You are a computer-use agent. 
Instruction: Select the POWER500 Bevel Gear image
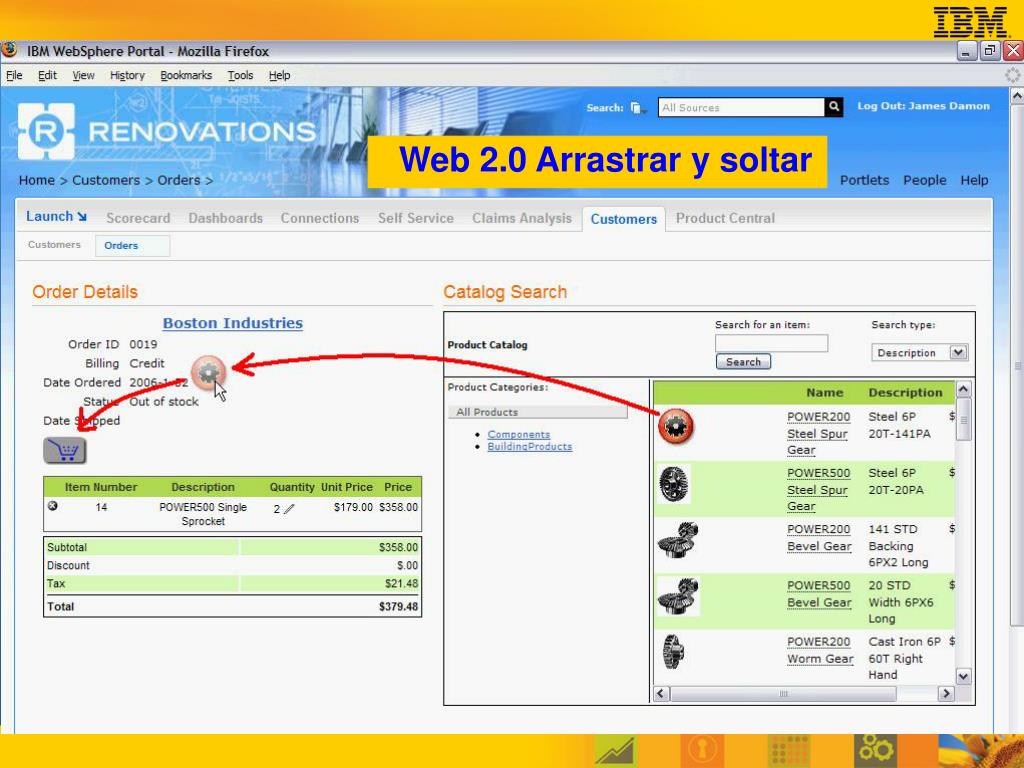tap(679, 596)
